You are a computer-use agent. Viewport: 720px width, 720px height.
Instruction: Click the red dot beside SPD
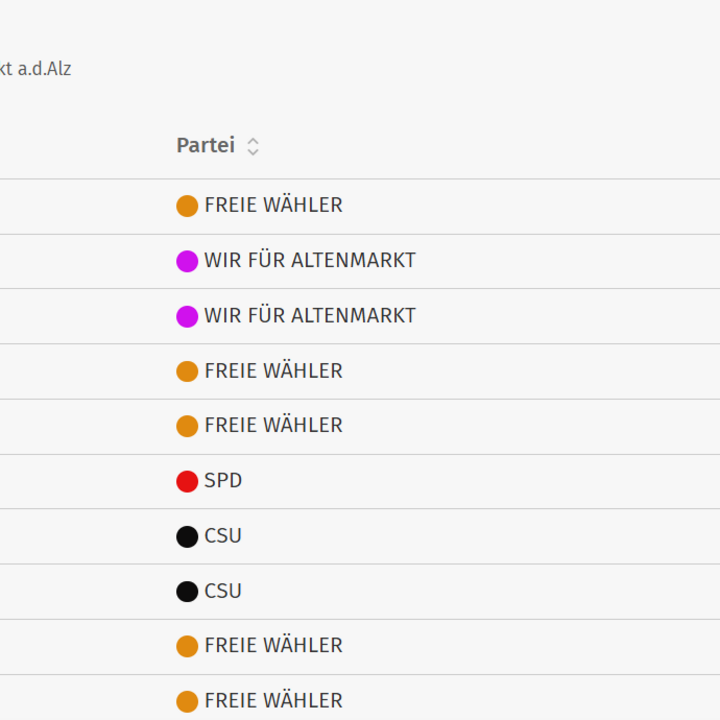(x=187, y=482)
